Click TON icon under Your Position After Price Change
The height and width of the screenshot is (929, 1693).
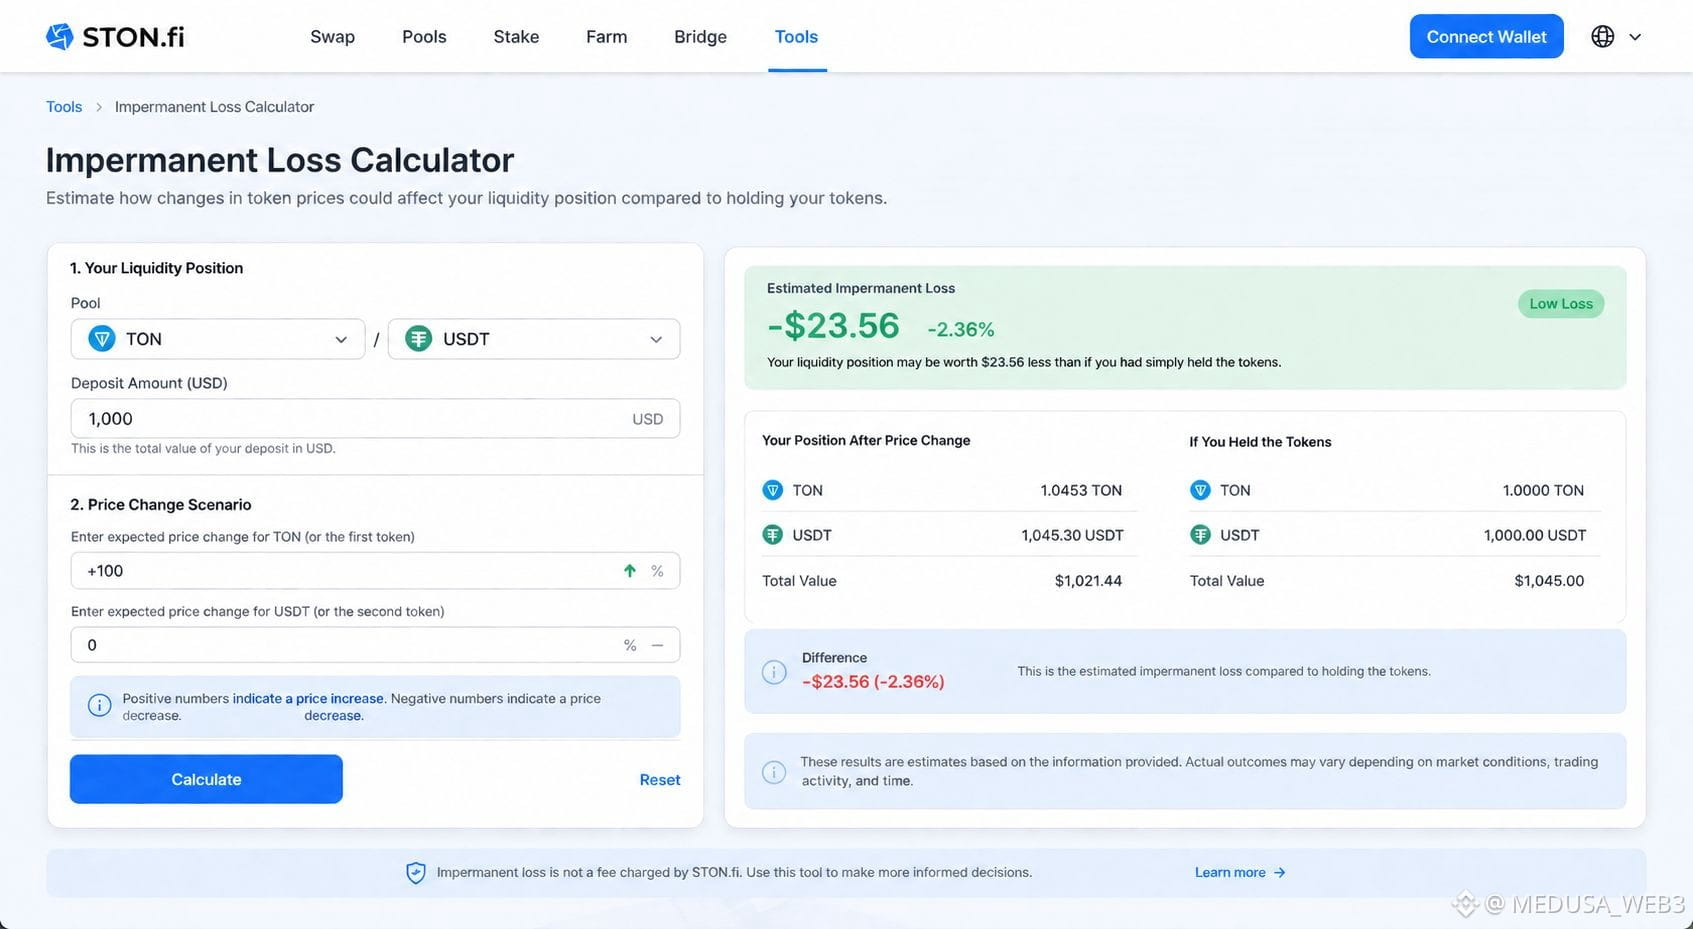pyautogui.click(x=773, y=490)
